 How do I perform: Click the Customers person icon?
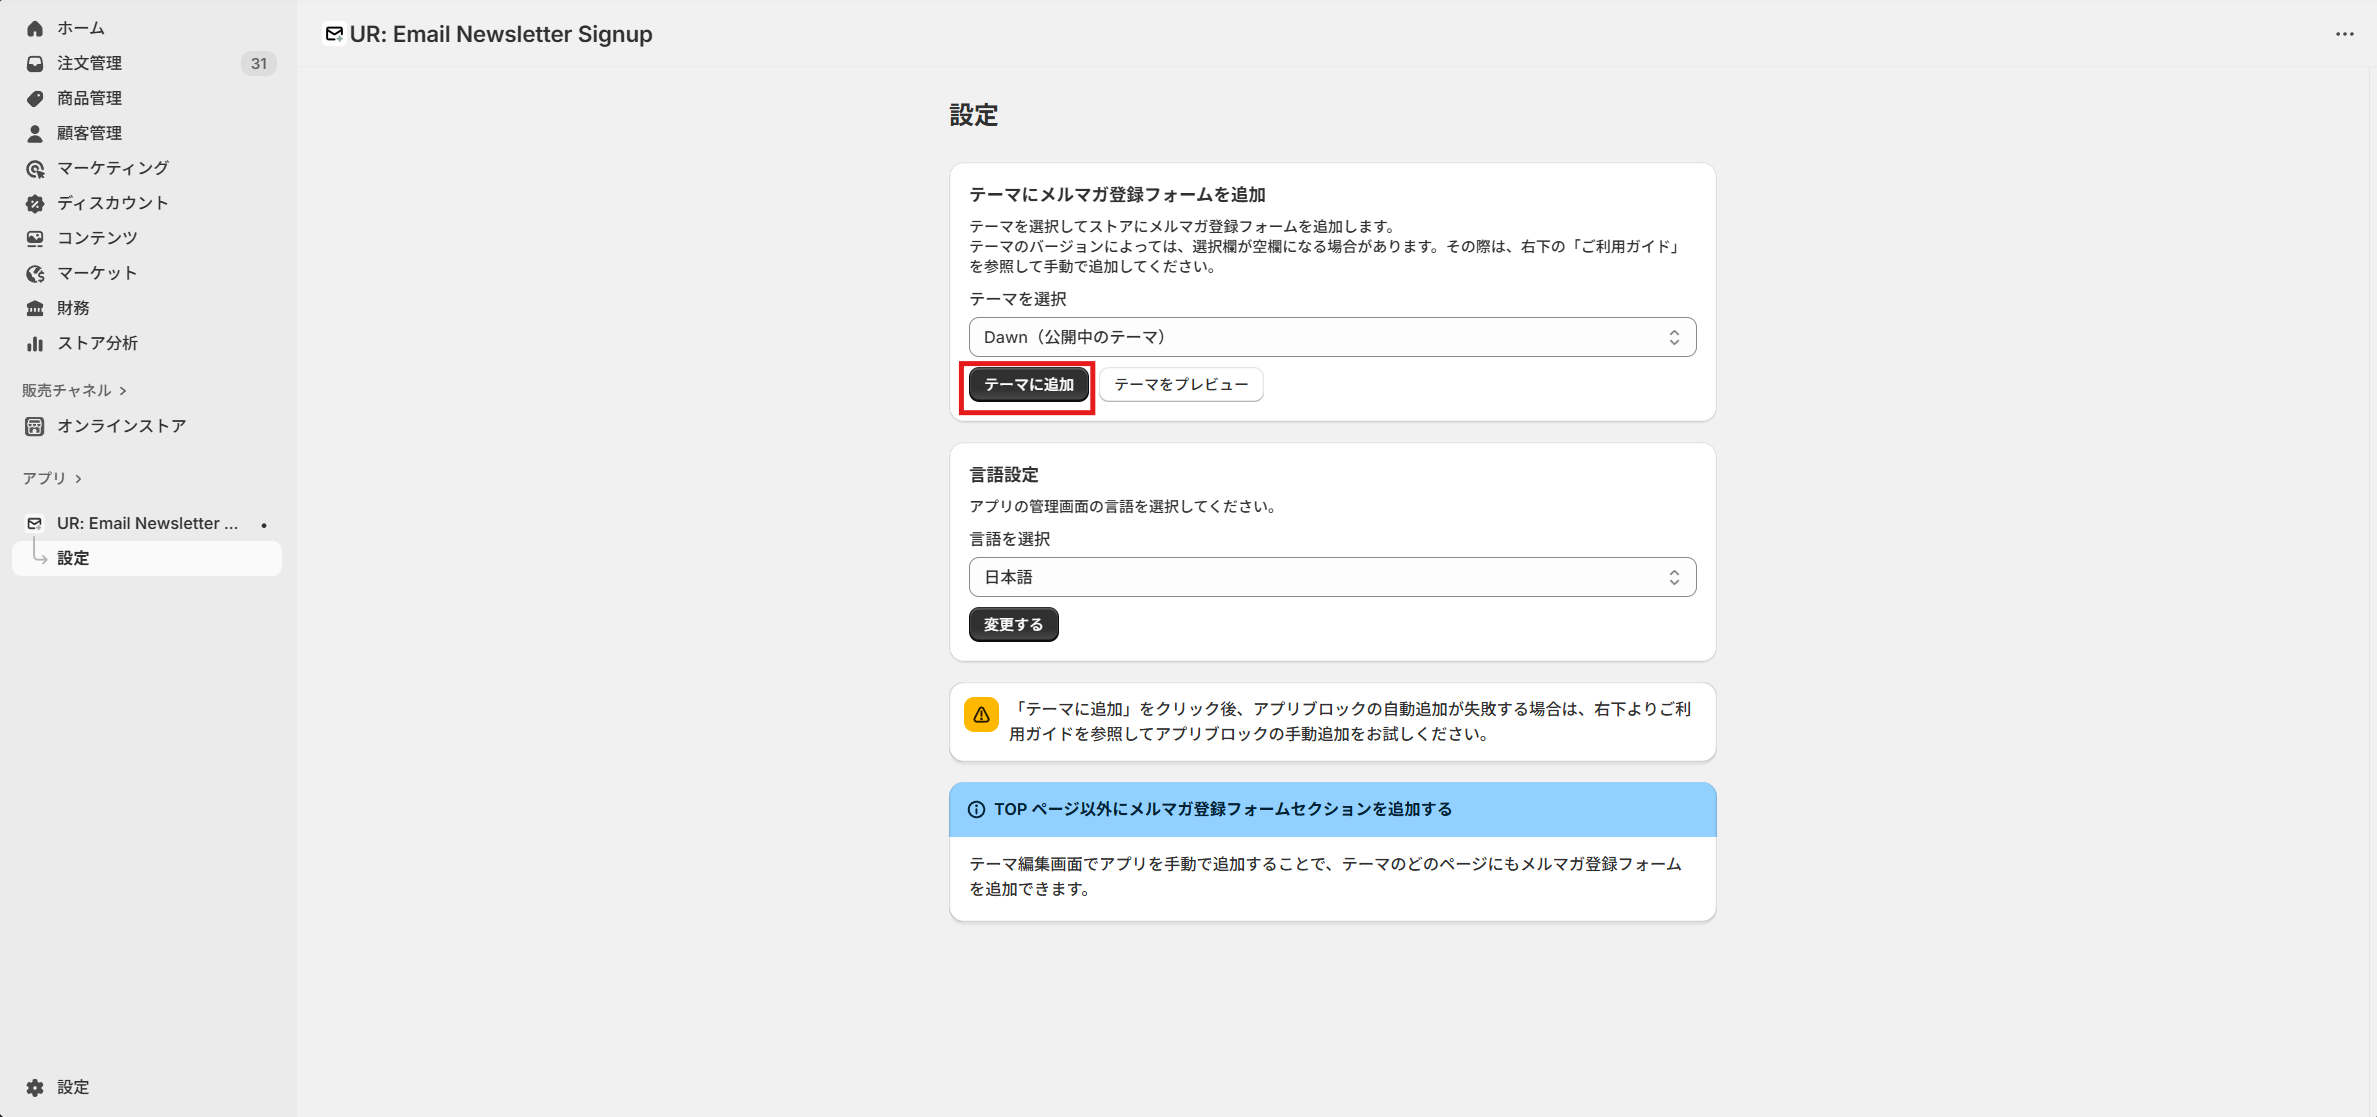pos(35,133)
